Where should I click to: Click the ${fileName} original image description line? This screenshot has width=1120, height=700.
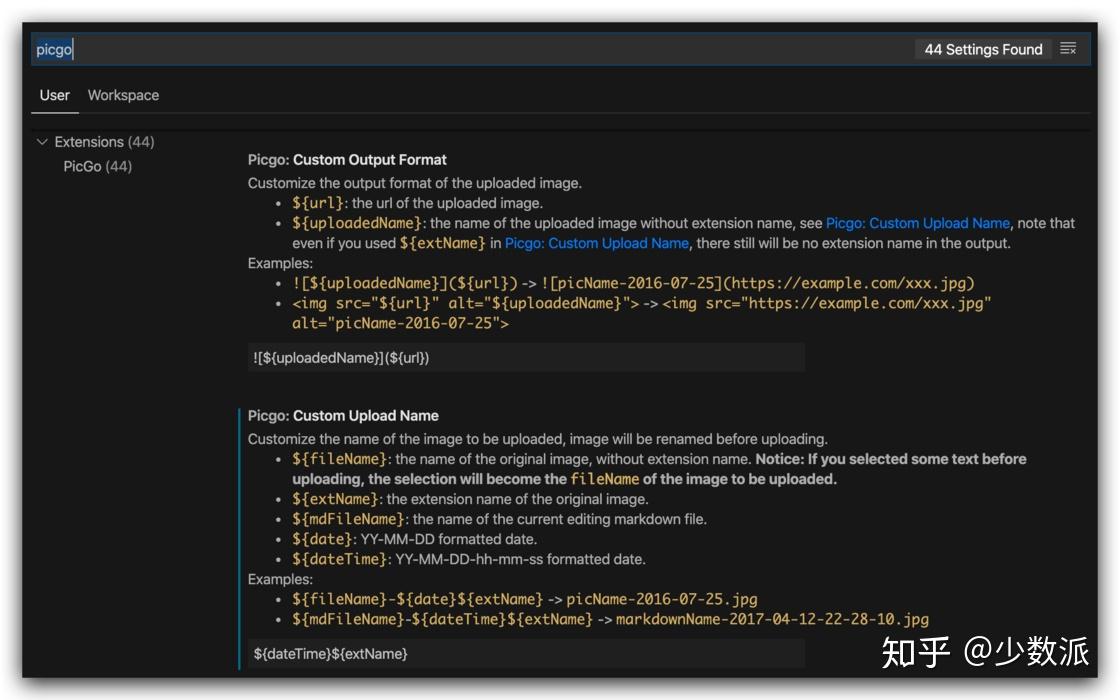(659, 469)
